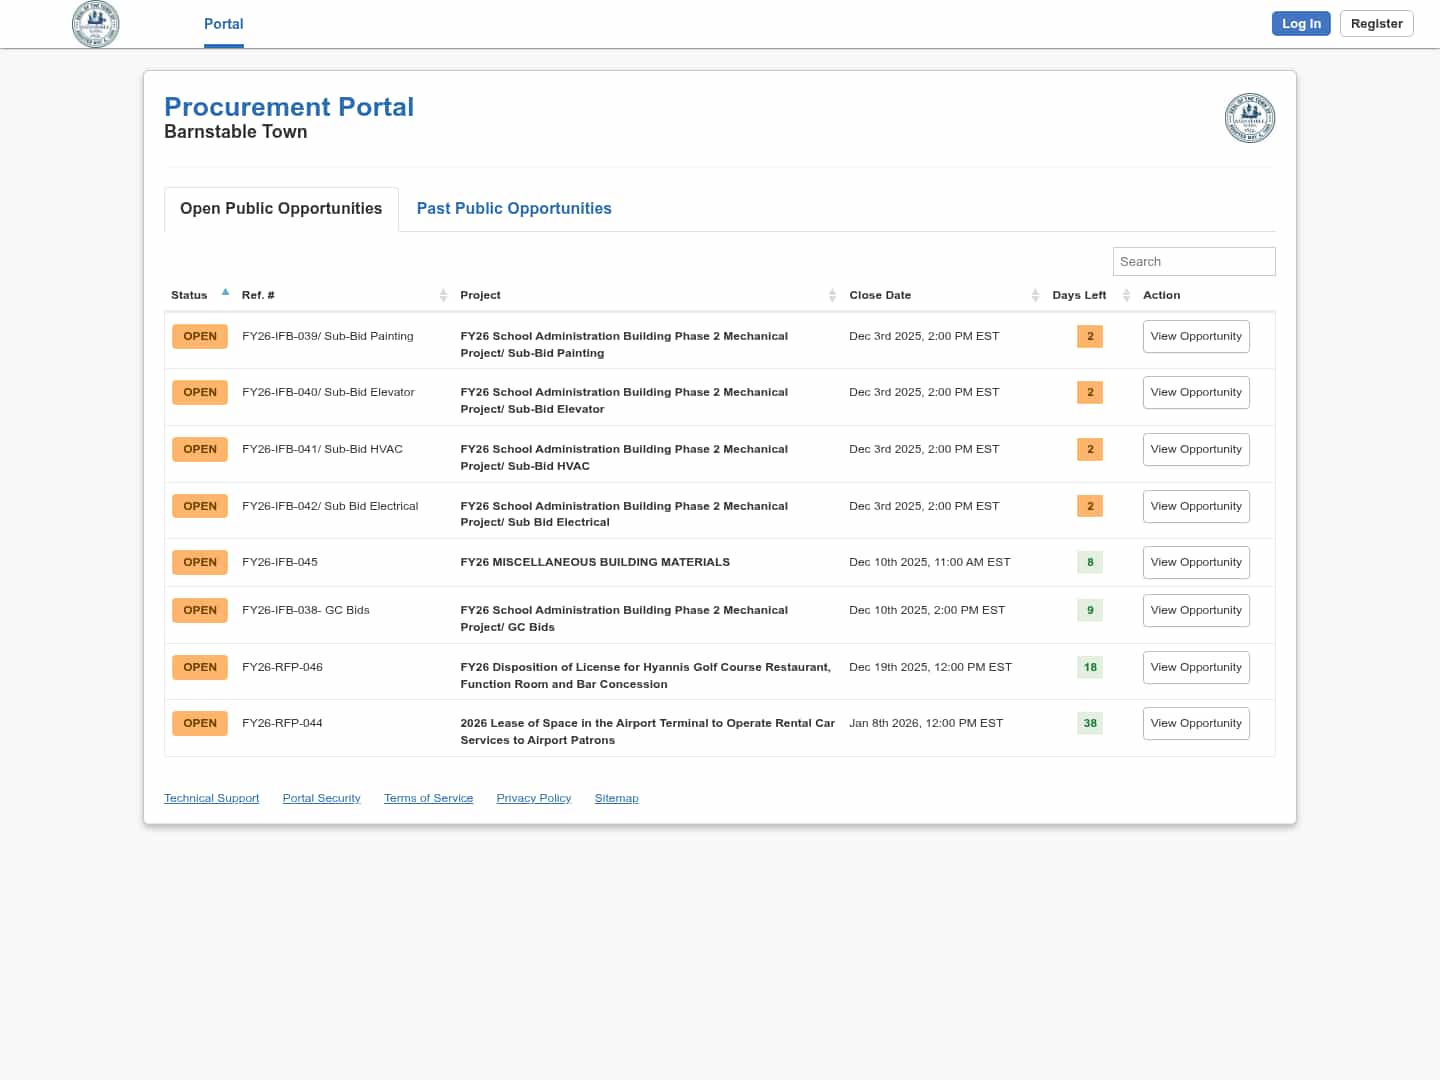Click the Barnstable seal beside portal title
This screenshot has height=1080, width=1440.
tap(1250, 118)
